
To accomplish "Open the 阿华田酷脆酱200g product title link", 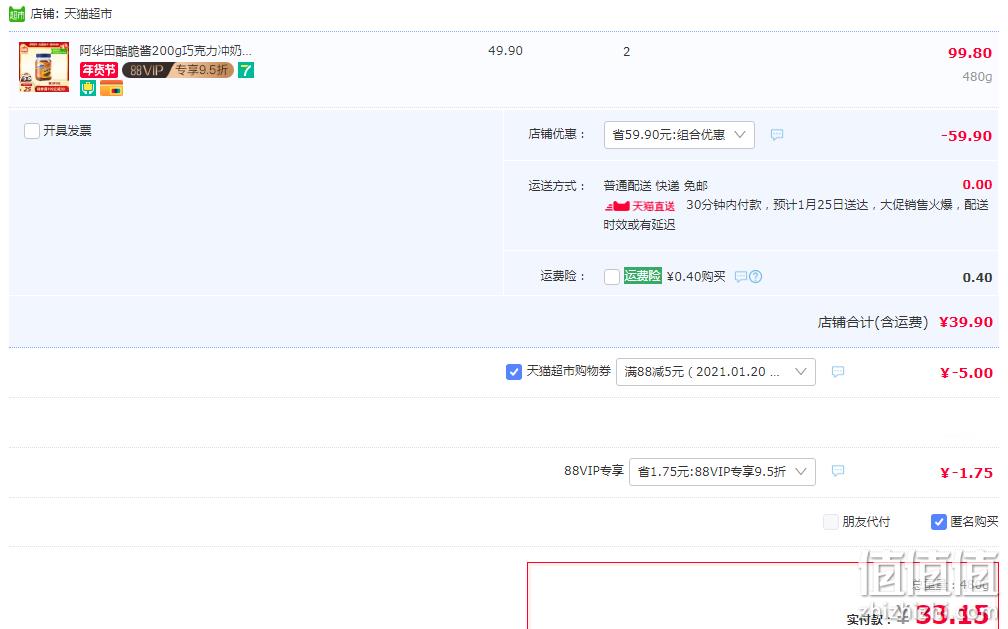I will pyautogui.click(x=165, y=50).
